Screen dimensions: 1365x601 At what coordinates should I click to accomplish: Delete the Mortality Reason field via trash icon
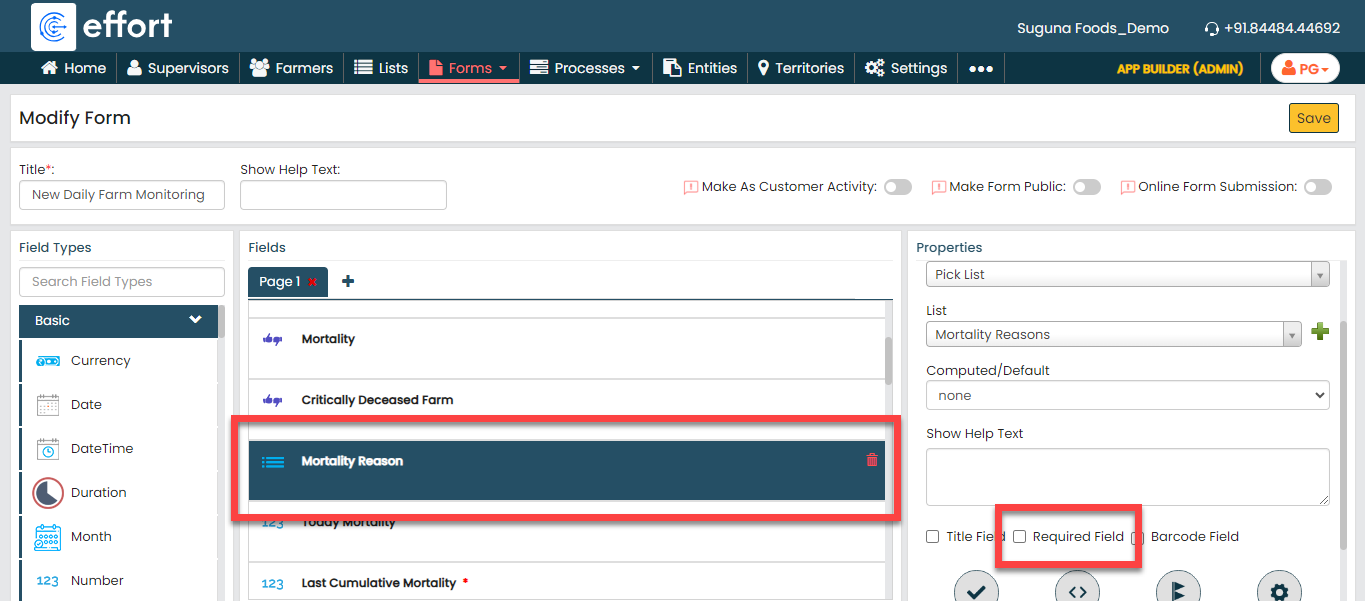871,460
